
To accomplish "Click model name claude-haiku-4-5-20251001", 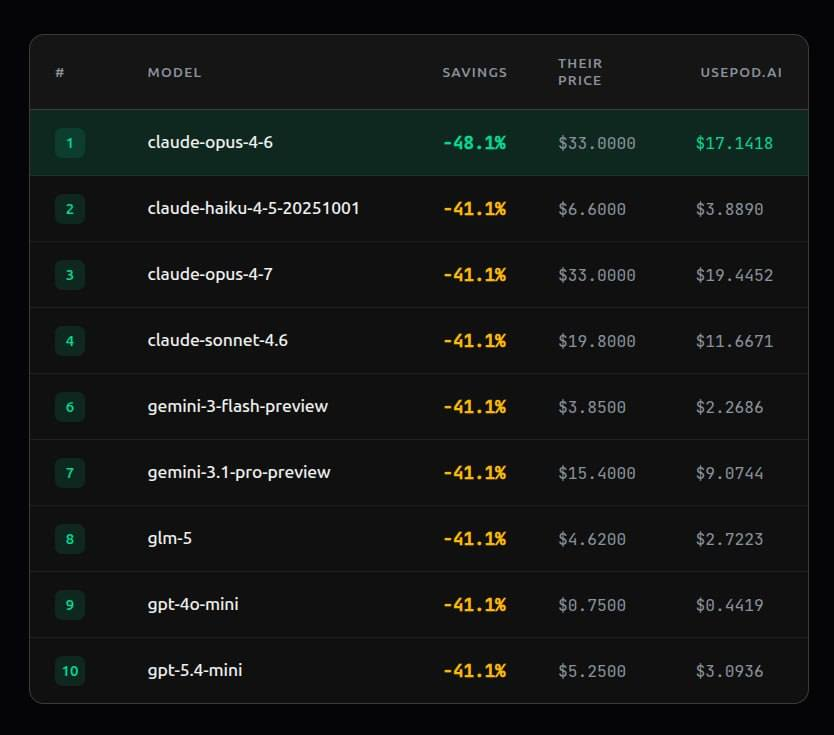I will [253, 208].
